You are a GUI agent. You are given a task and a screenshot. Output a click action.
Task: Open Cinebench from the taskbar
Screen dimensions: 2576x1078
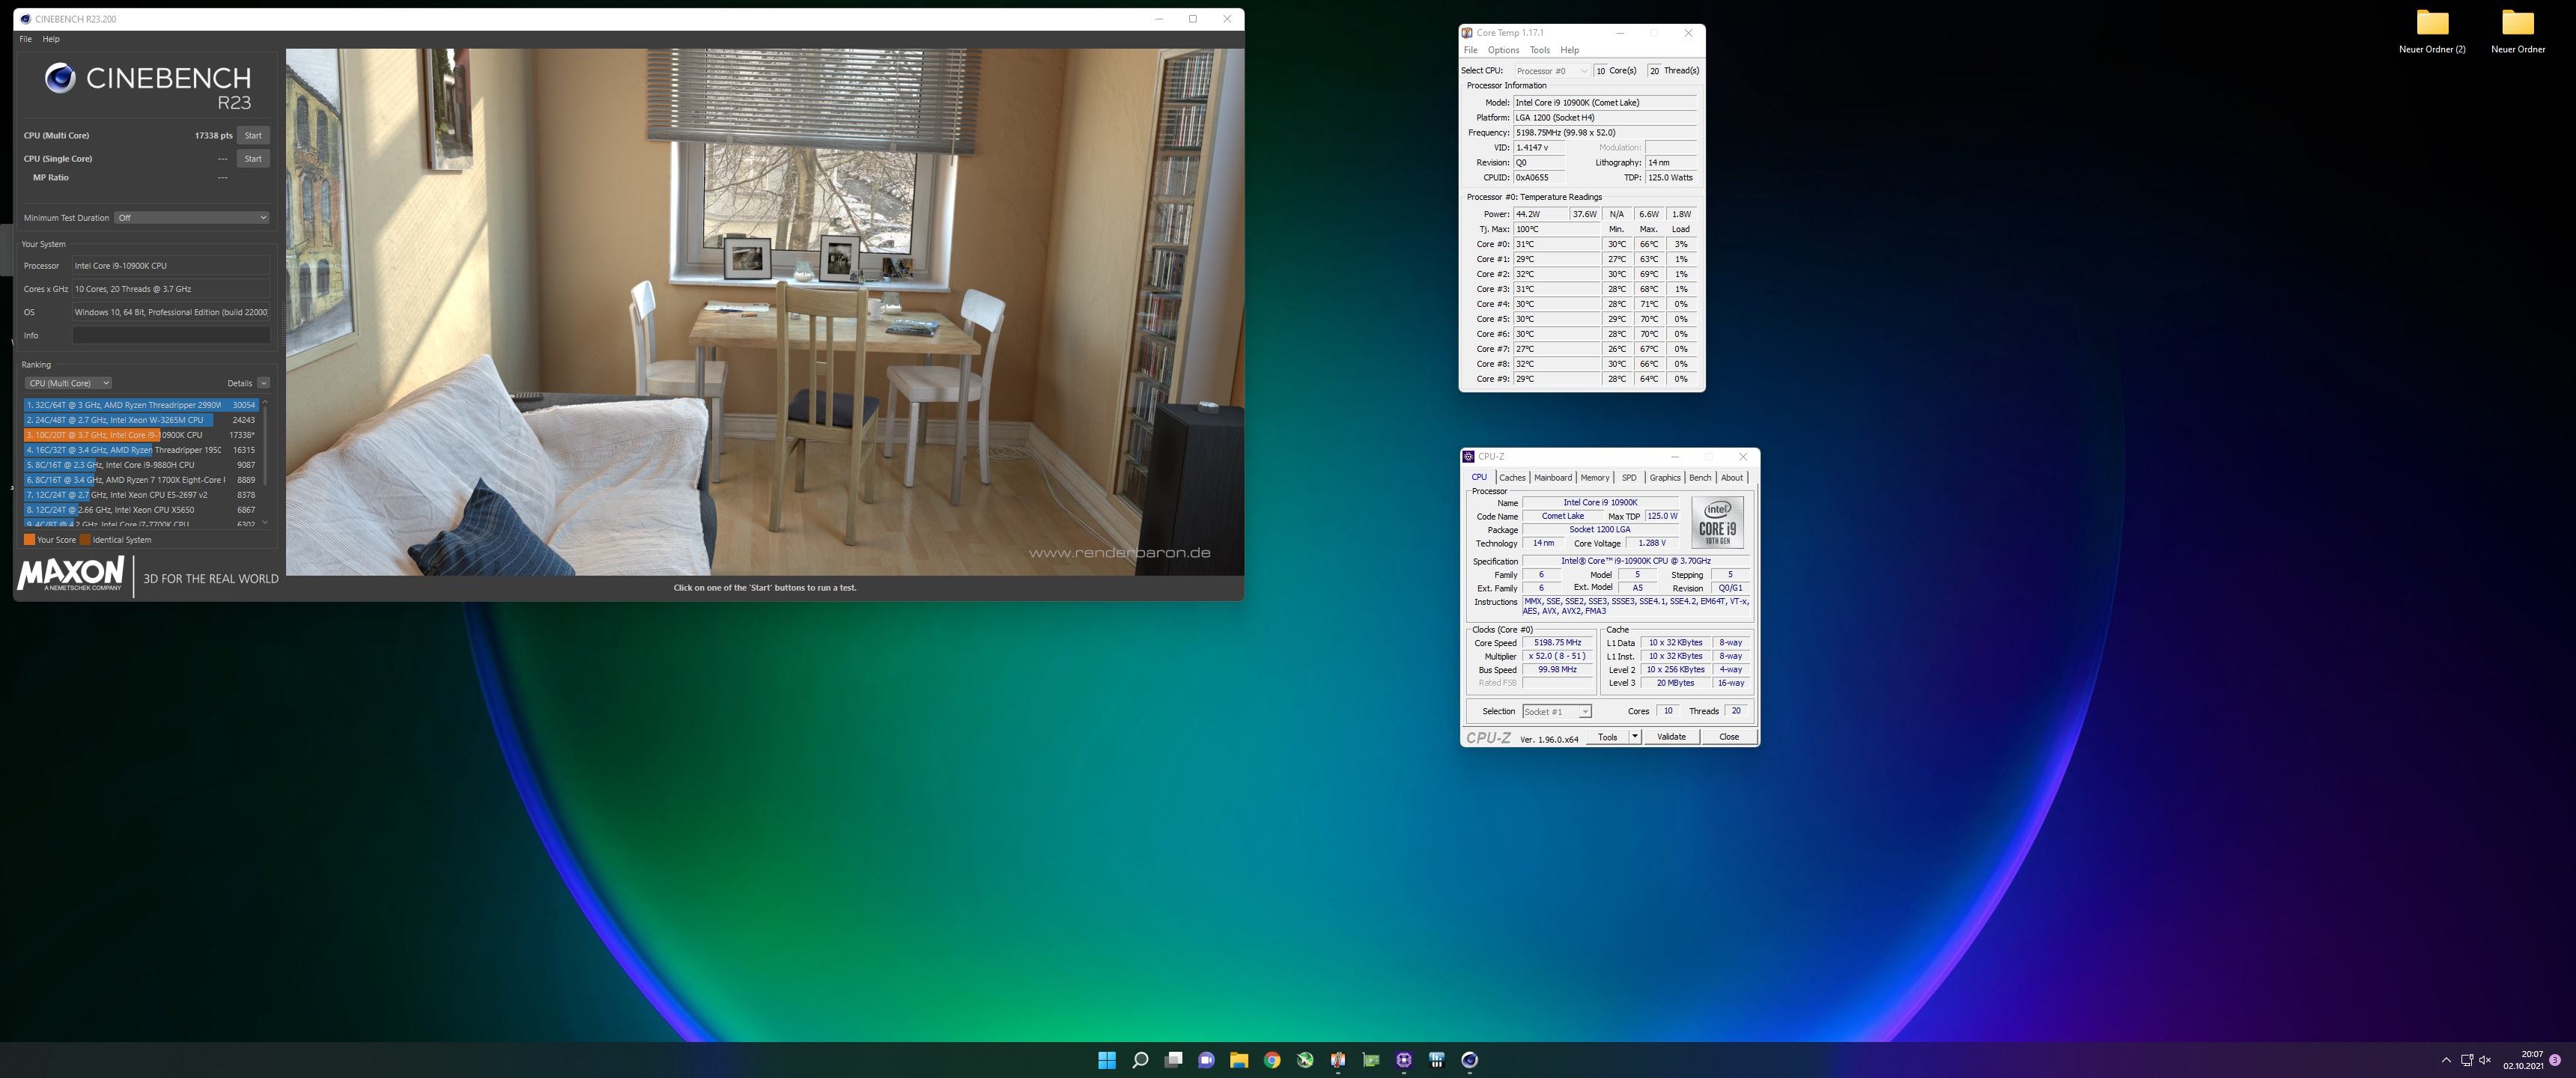1469,1060
